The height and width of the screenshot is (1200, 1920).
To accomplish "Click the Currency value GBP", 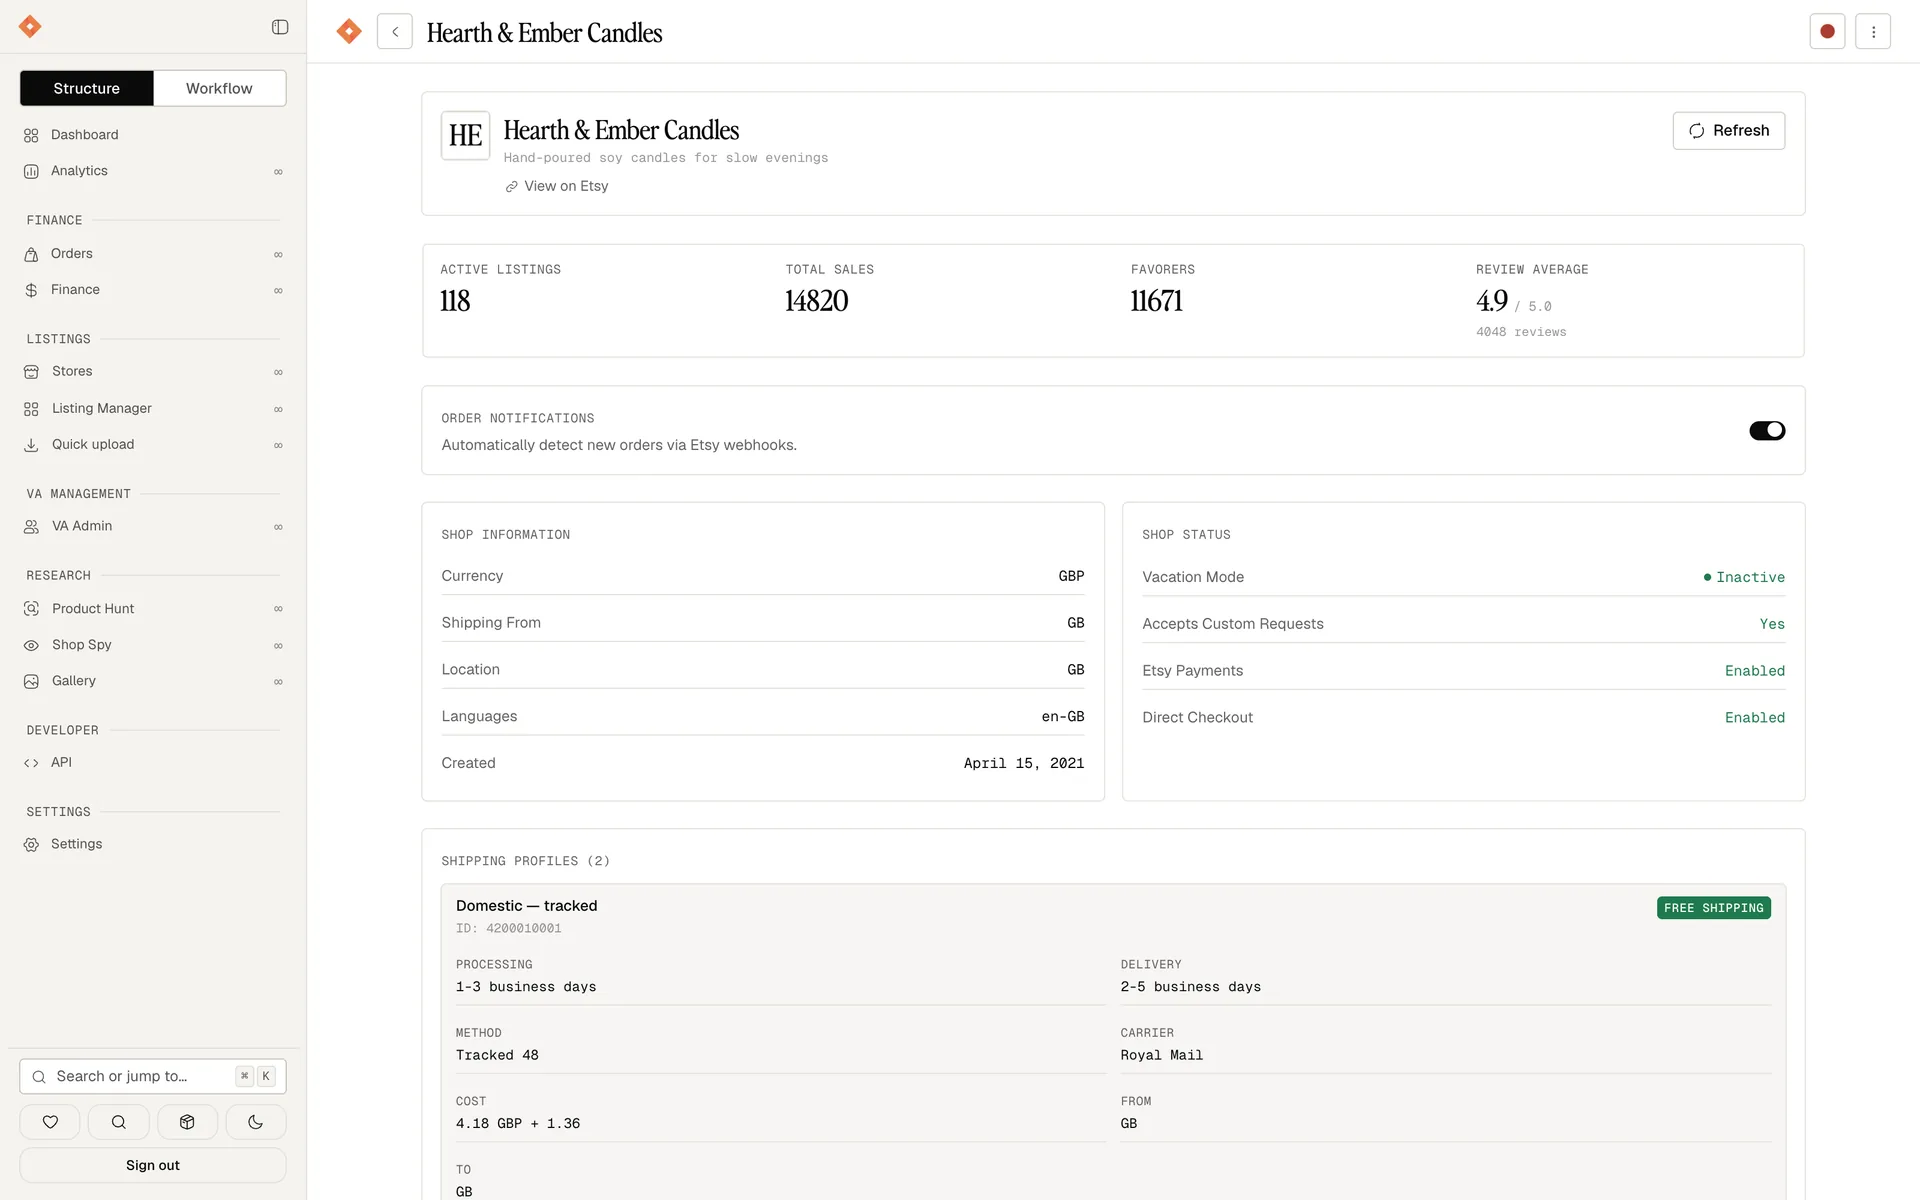I will pyautogui.click(x=1071, y=576).
